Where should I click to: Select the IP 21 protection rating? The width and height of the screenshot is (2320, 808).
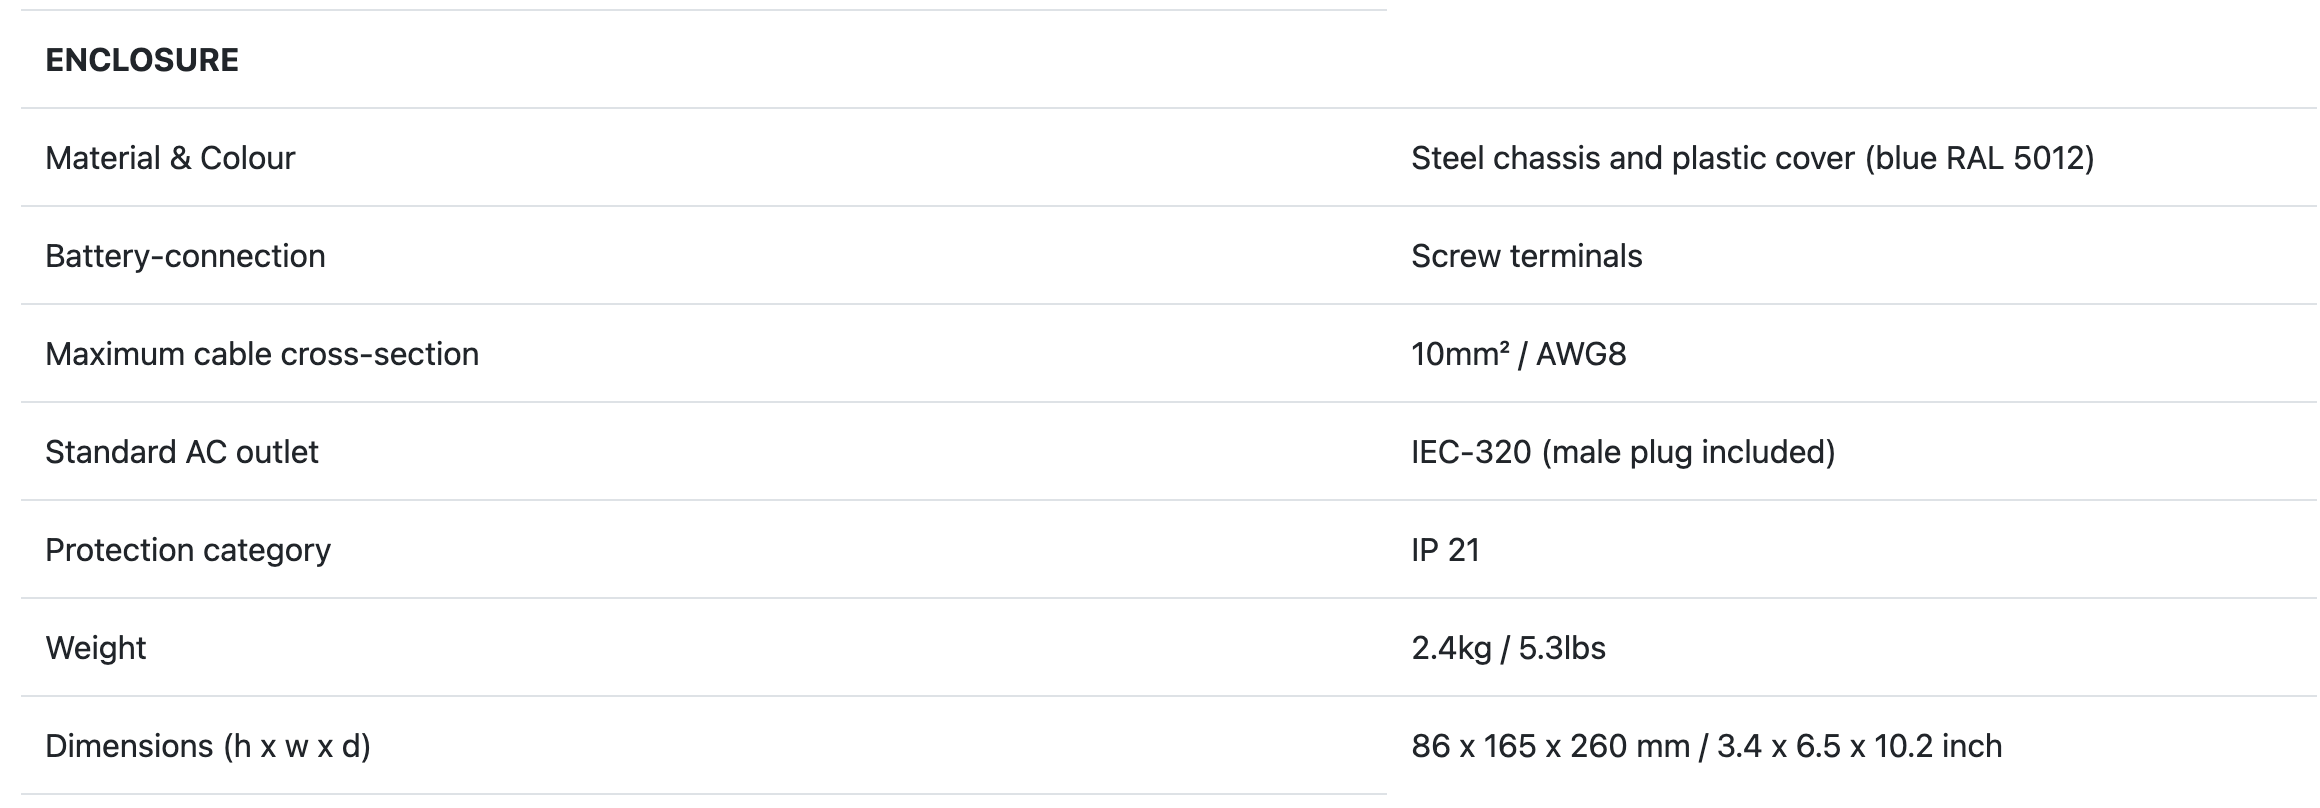1445,550
